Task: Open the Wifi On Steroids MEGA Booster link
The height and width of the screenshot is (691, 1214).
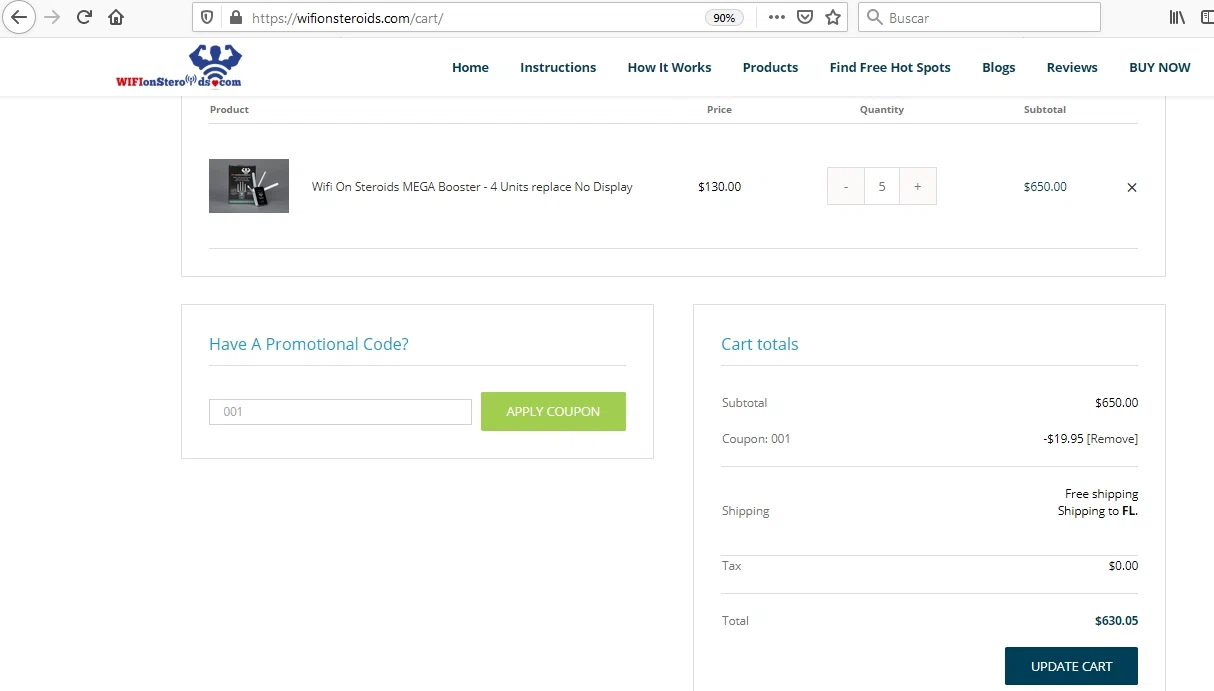Action: [x=472, y=187]
